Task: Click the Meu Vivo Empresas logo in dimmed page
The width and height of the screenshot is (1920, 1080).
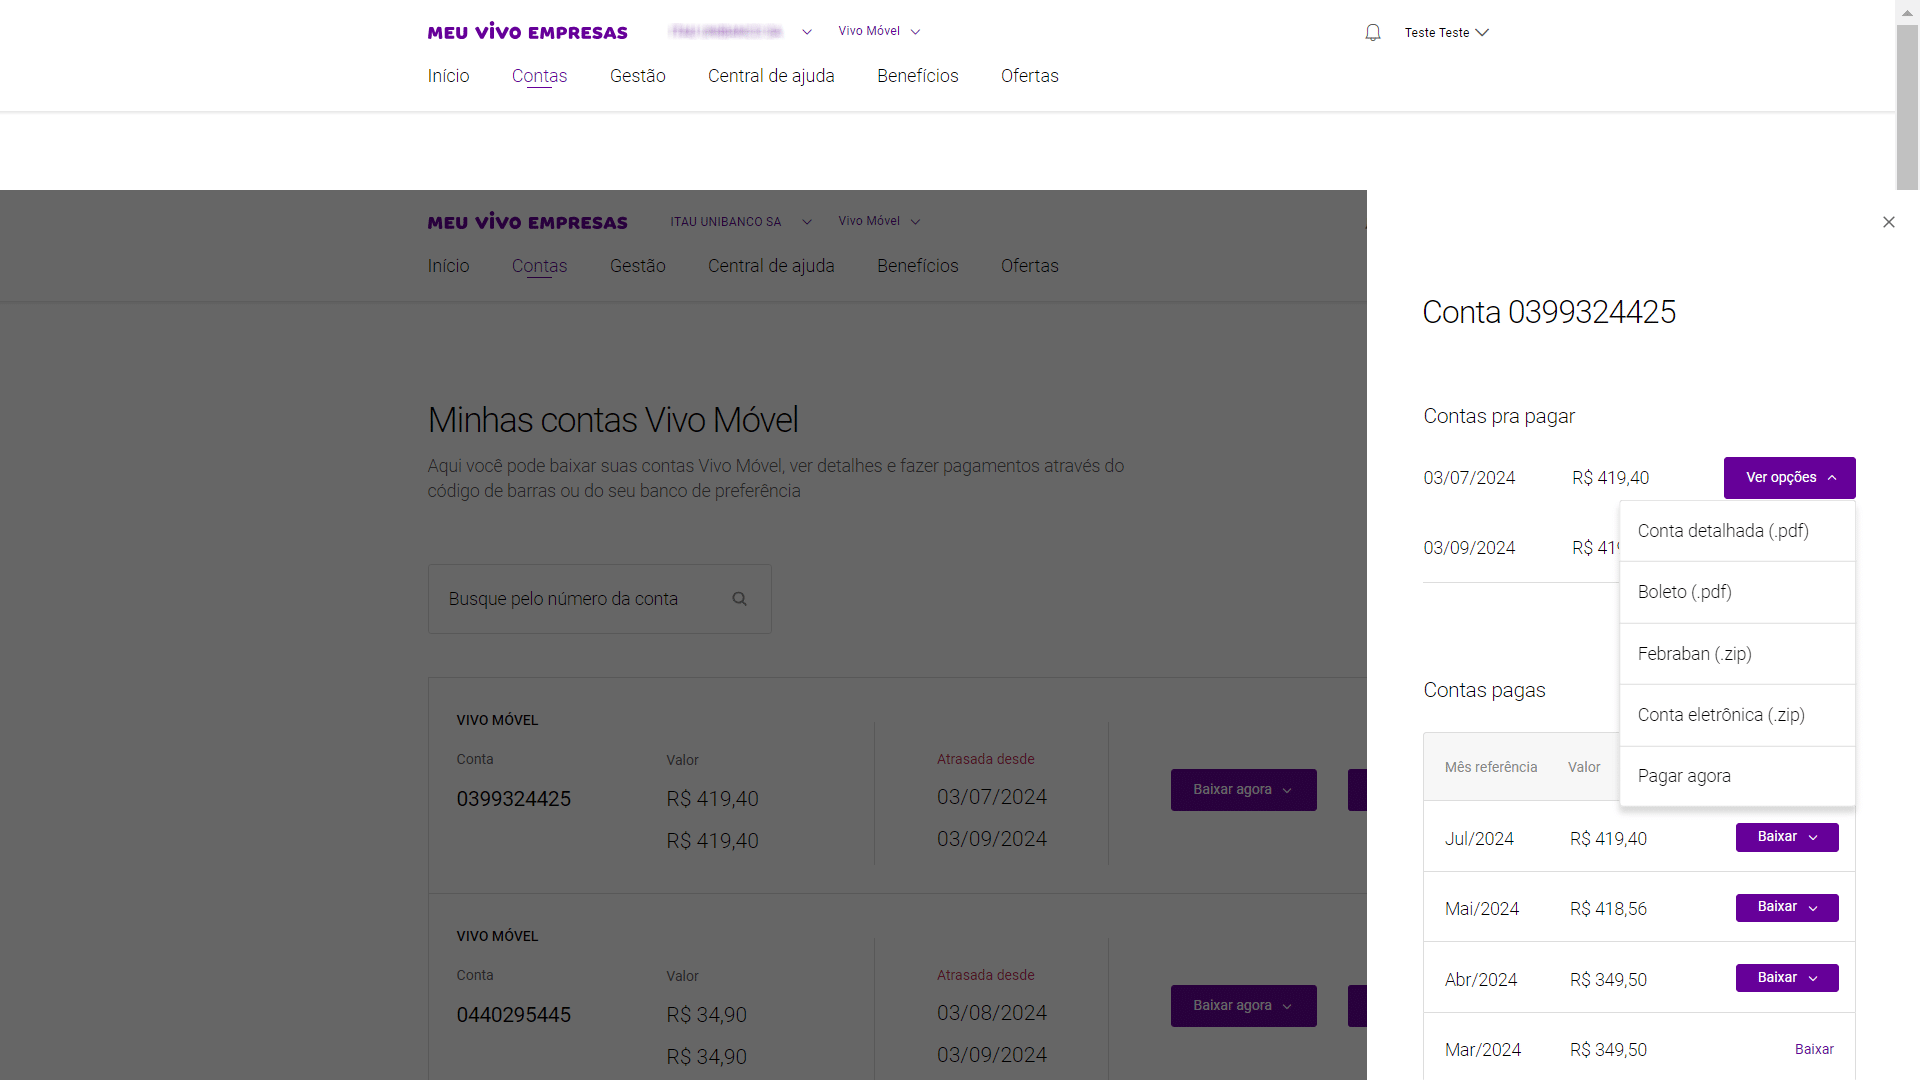Action: pyautogui.click(x=528, y=222)
